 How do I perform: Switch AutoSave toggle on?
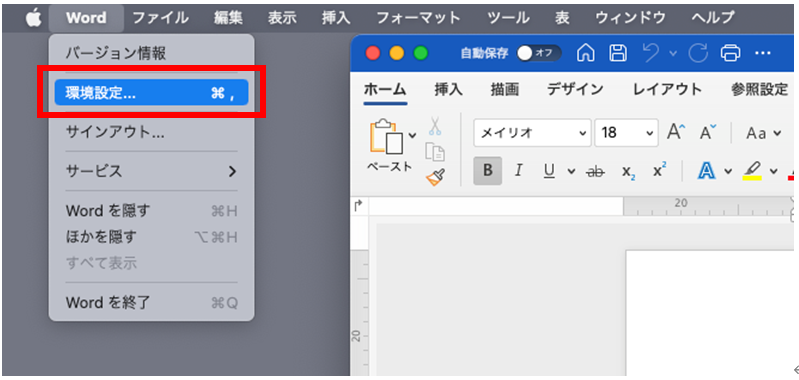[x=539, y=53]
